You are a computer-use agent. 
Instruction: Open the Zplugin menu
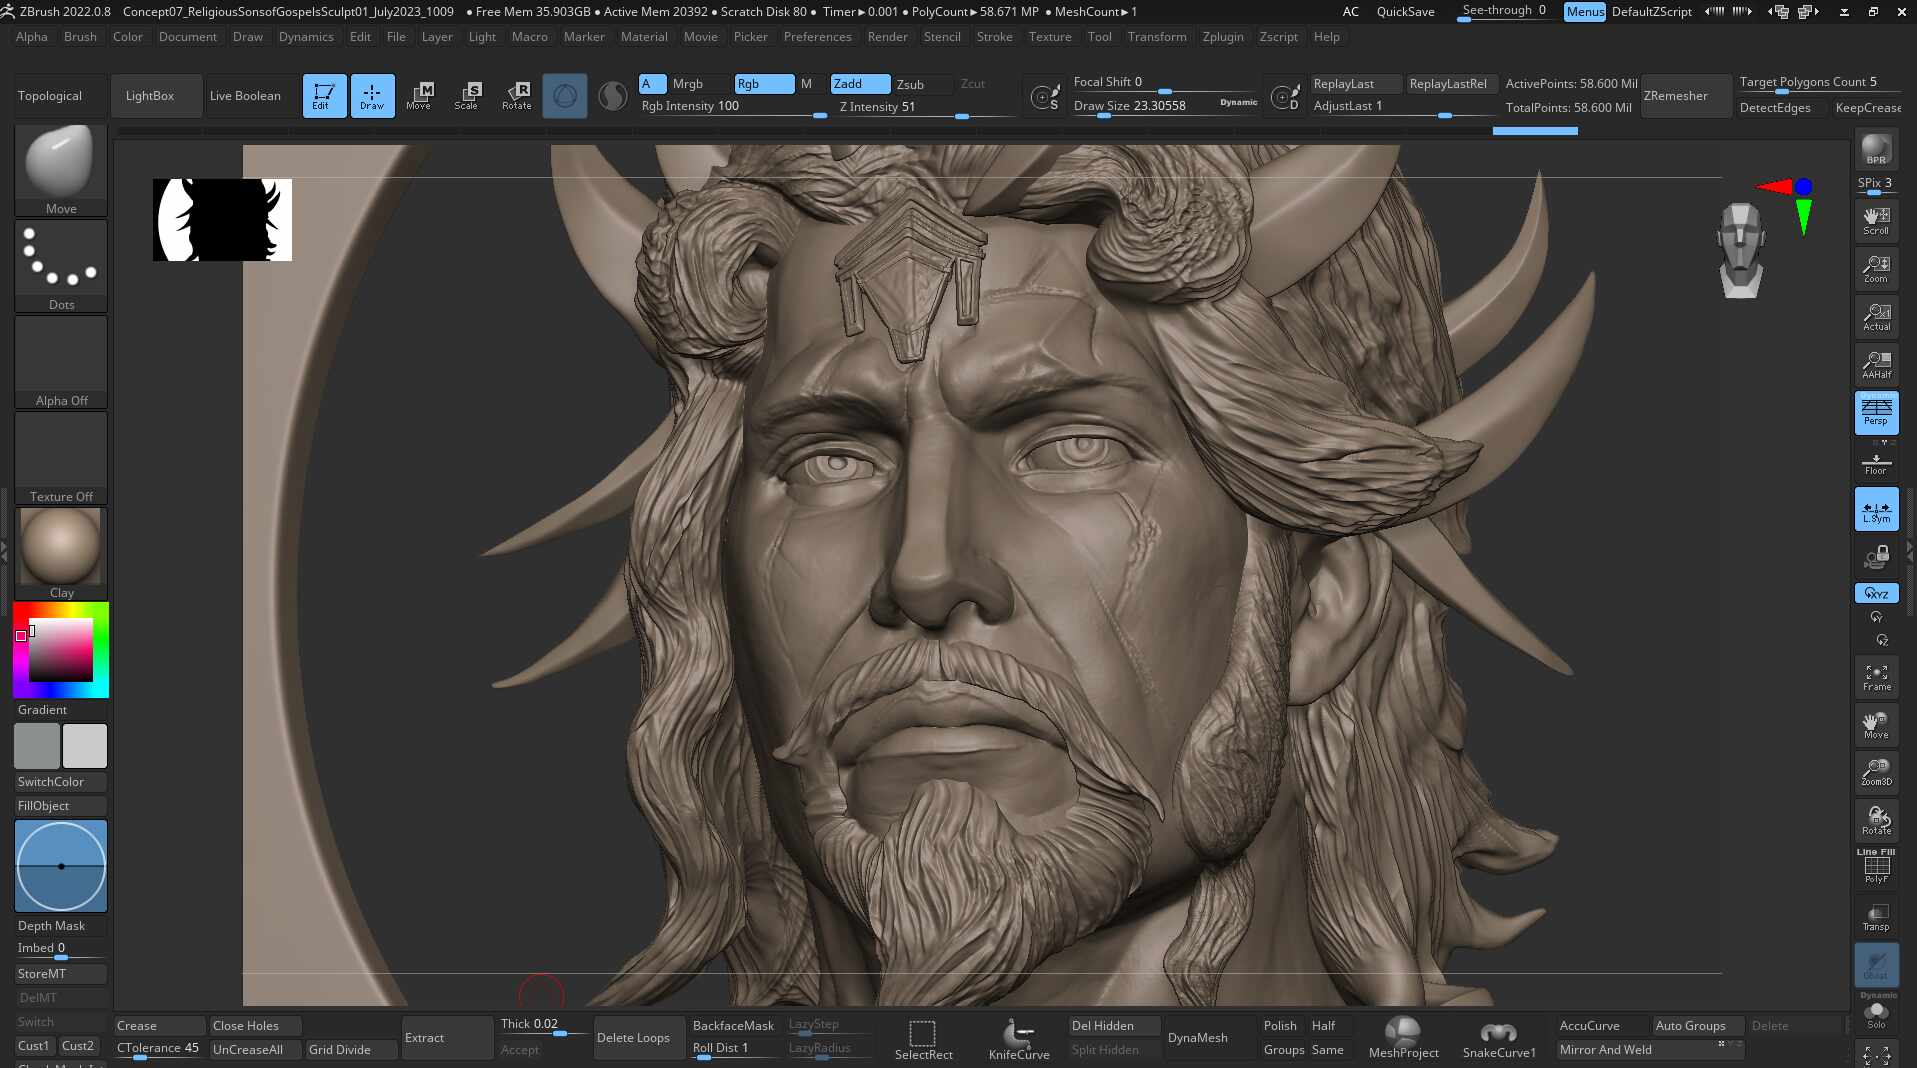1222,37
